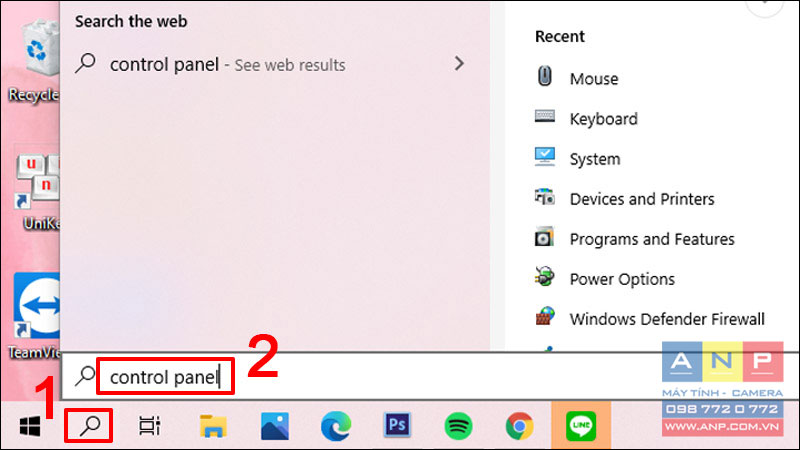Viewport: 800px width, 450px height.
Task: Open Task View from the taskbar
Action: tap(149, 426)
